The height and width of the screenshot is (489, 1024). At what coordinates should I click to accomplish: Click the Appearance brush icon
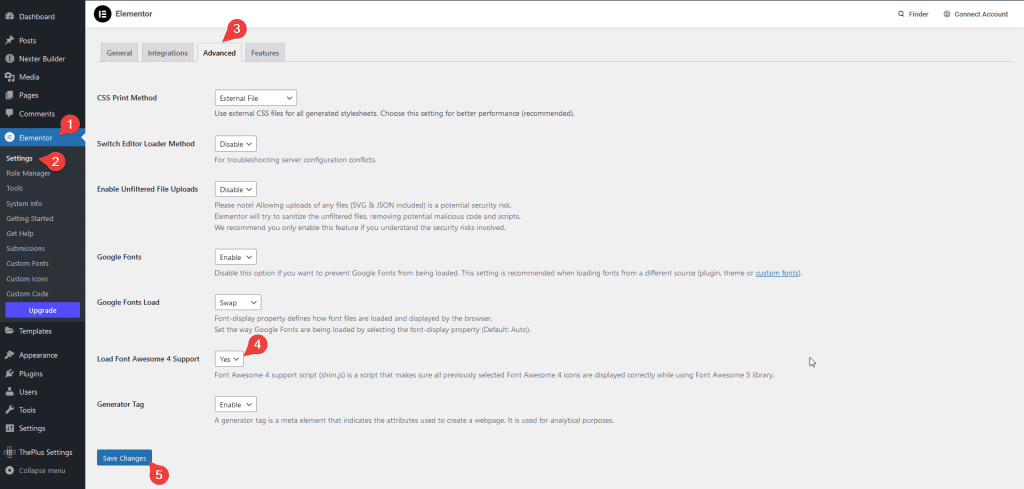[9, 355]
